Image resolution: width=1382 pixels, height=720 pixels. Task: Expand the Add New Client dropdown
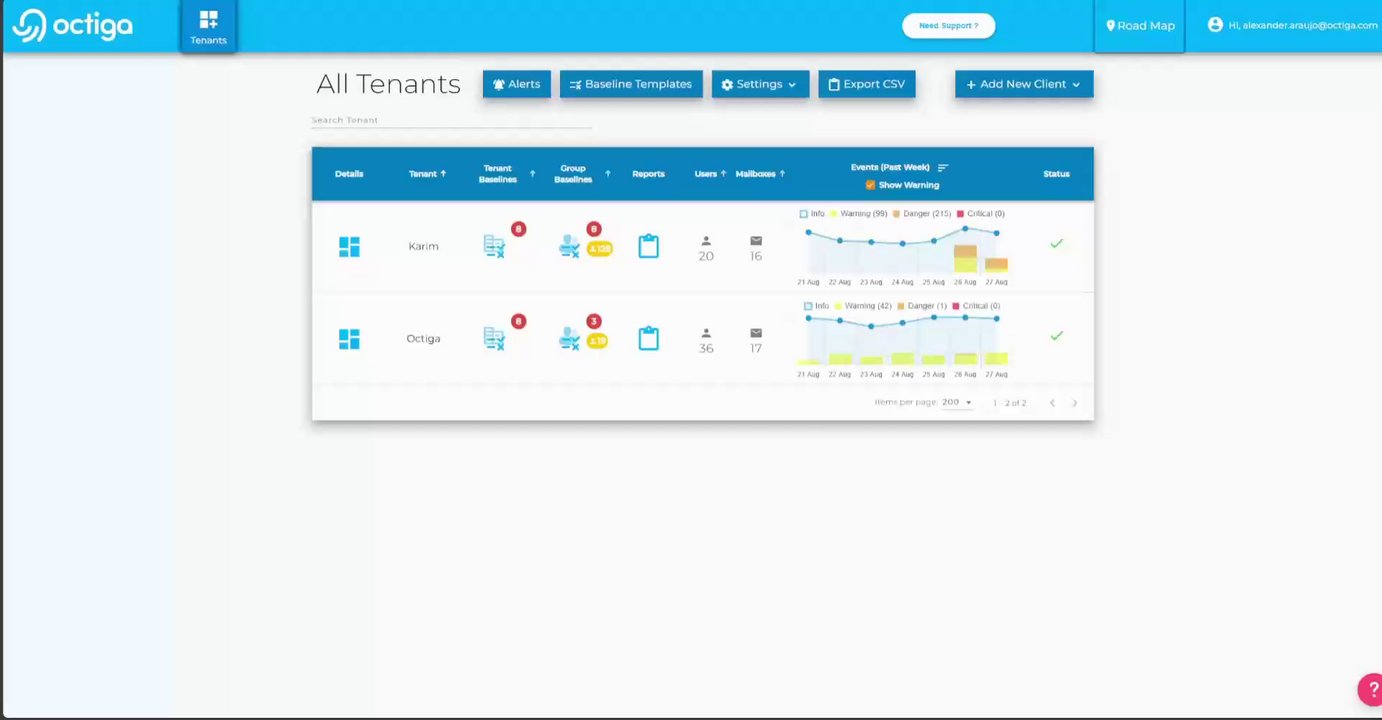click(1024, 84)
